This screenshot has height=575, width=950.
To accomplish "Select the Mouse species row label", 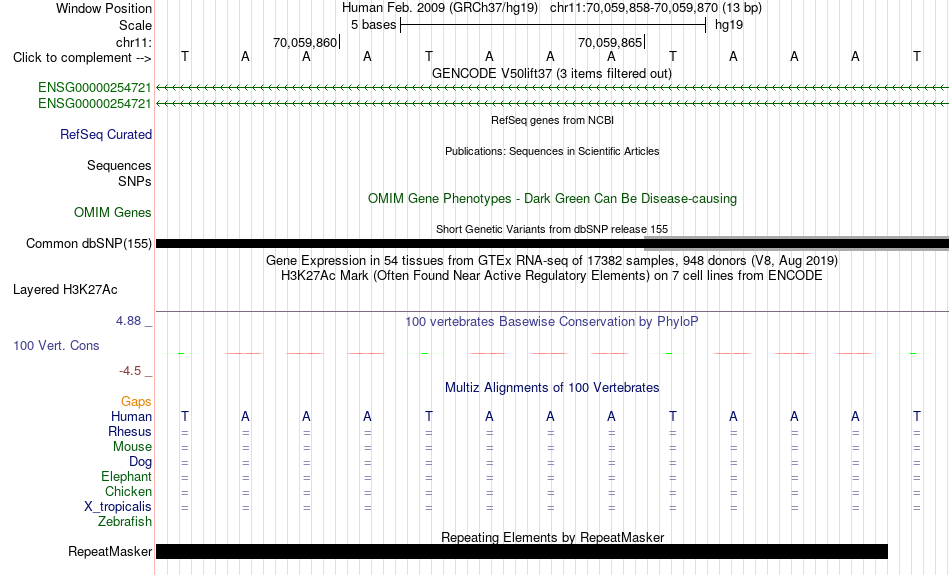I will click(132, 447).
